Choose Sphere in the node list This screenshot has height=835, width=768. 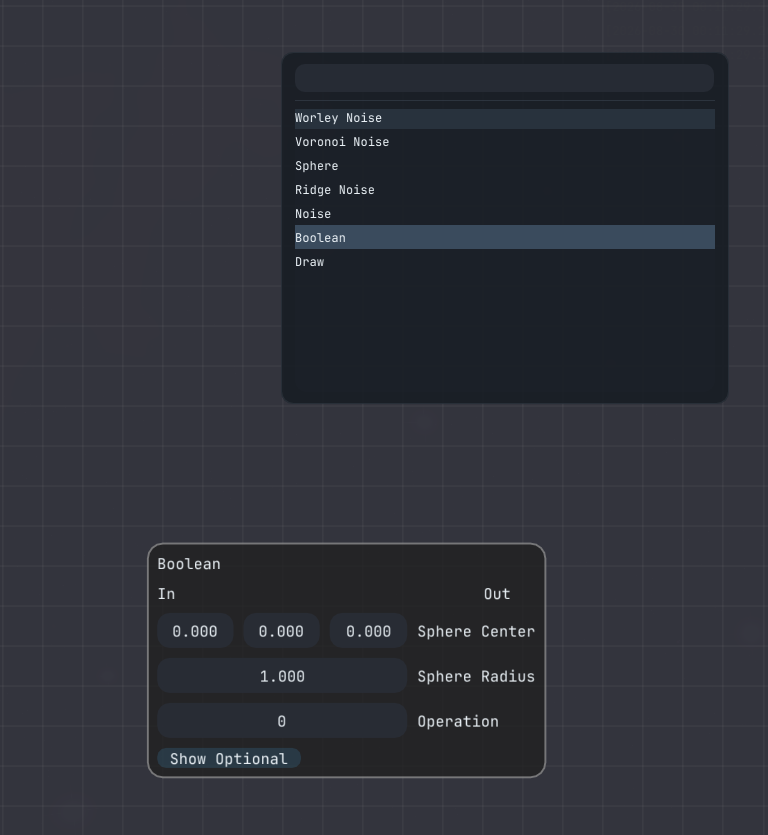click(x=505, y=166)
